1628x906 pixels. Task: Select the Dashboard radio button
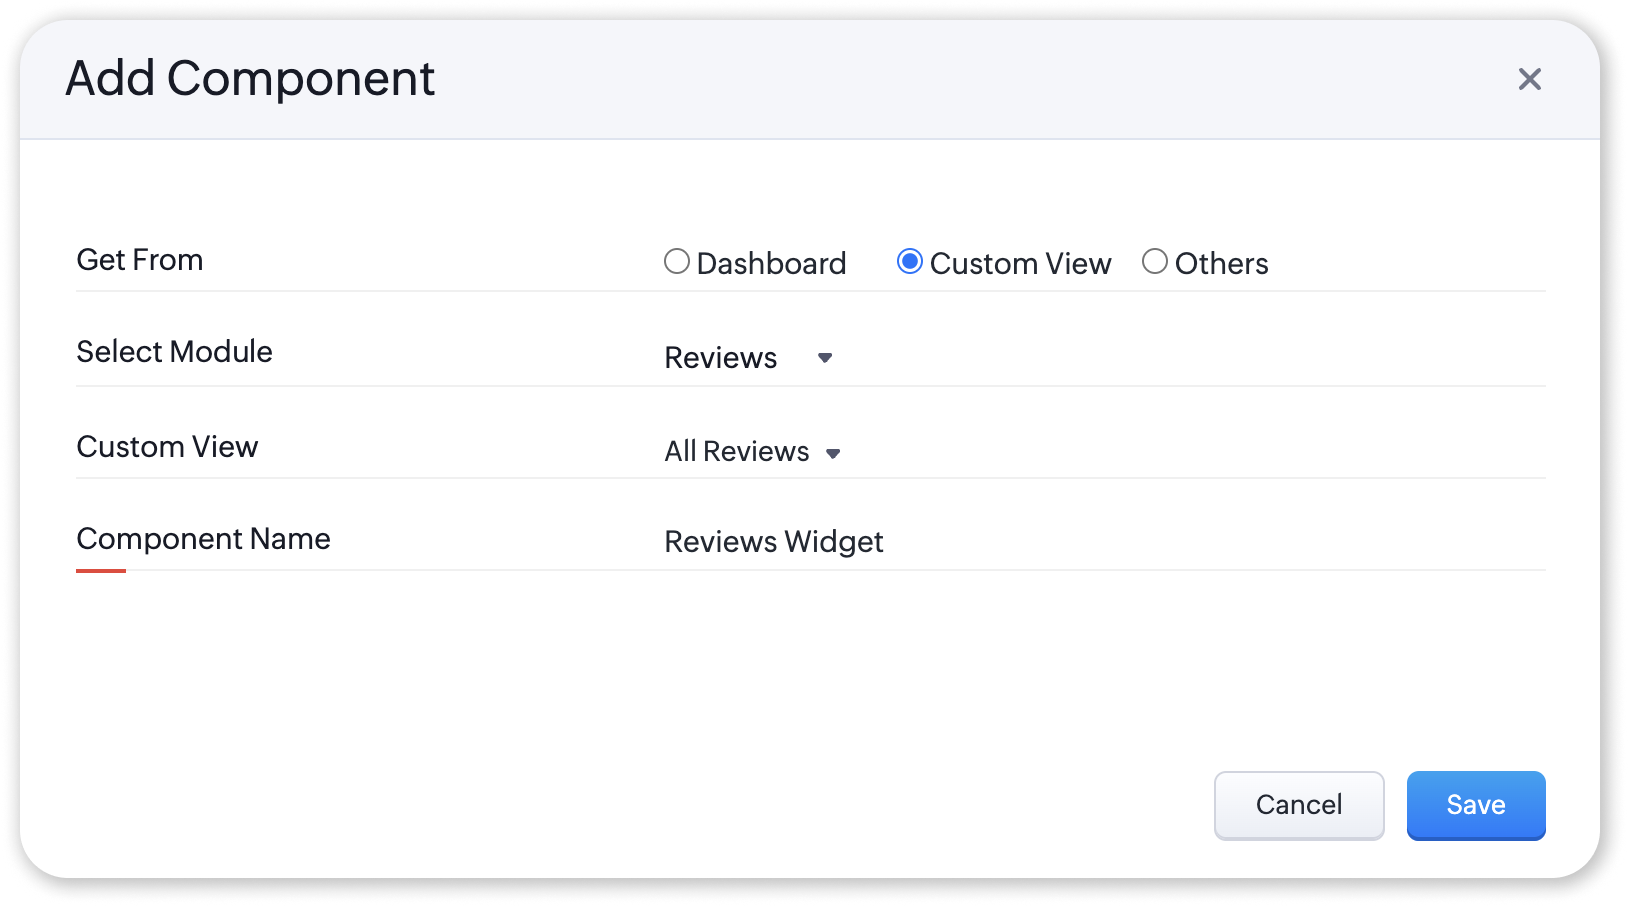677,262
